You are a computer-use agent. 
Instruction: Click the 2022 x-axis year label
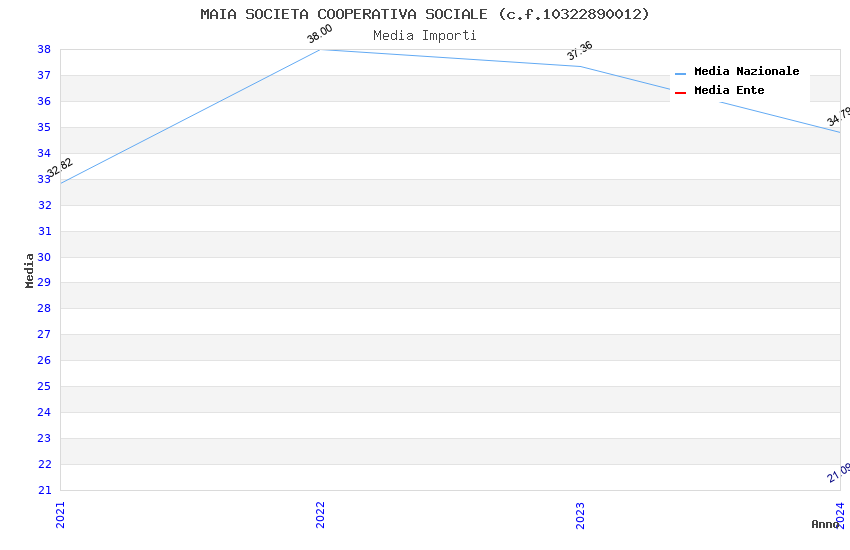click(320, 515)
